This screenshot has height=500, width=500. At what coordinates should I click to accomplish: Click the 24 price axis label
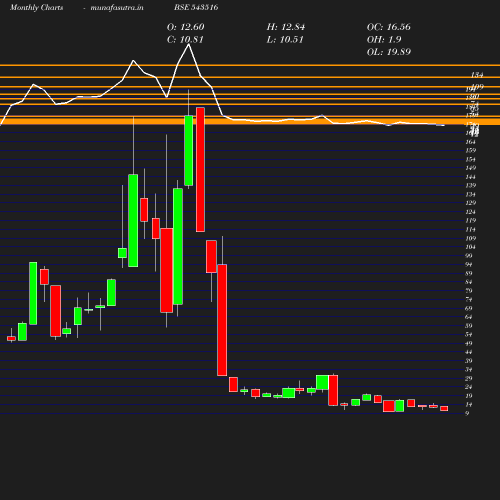[x=469, y=387]
